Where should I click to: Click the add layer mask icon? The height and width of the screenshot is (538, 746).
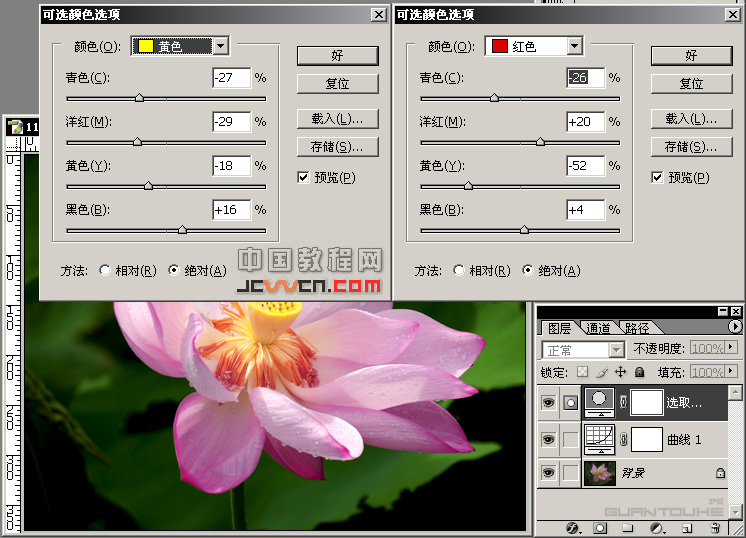tap(600, 527)
